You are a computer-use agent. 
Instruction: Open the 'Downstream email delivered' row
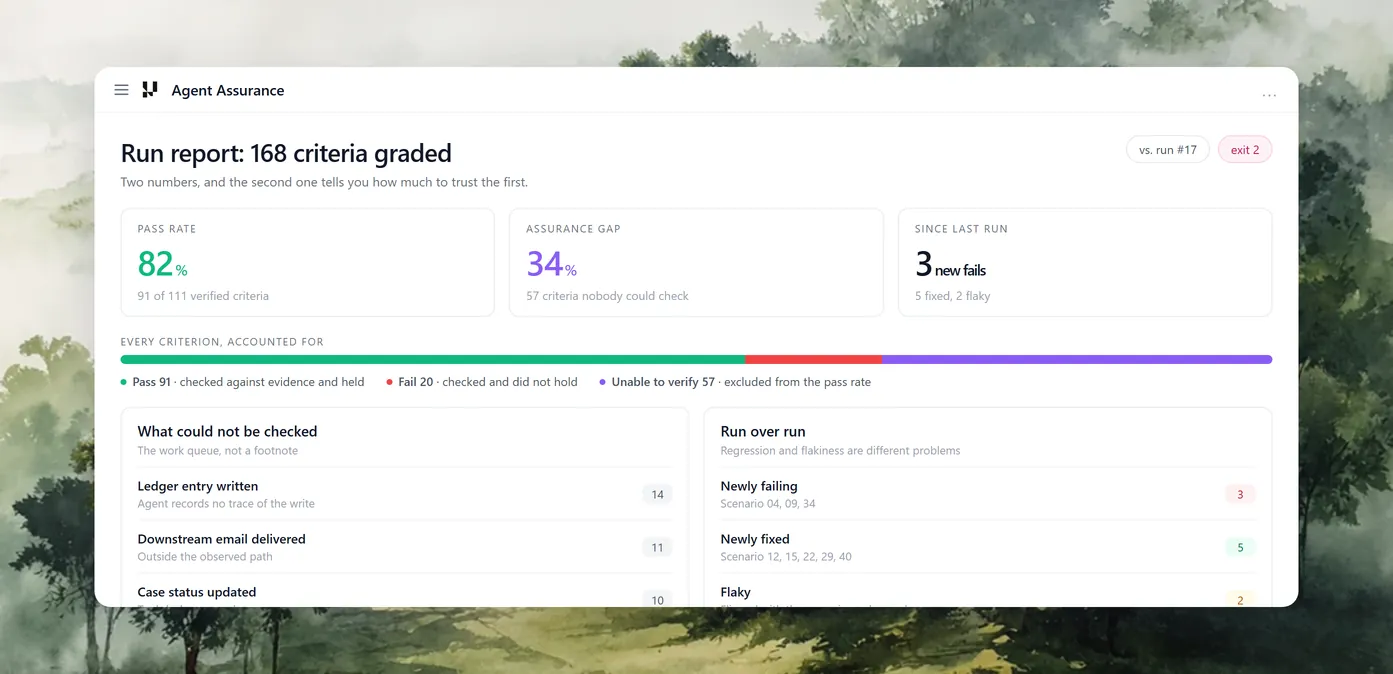[x=404, y=547]
